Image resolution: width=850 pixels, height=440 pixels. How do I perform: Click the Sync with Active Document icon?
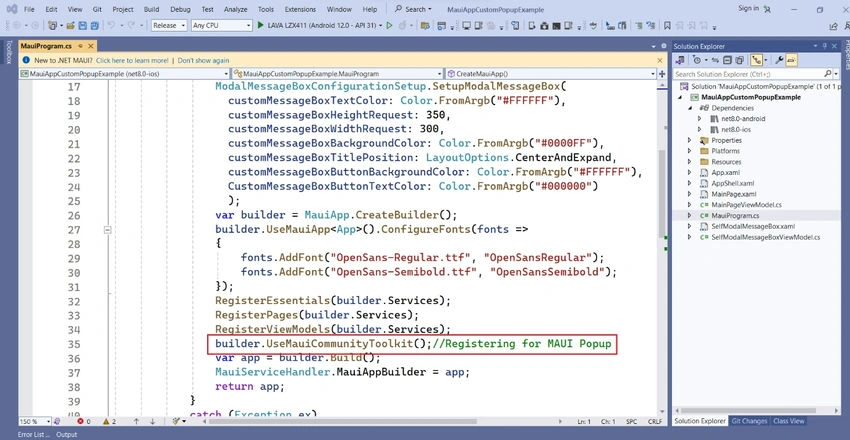(x=715, y=61)
